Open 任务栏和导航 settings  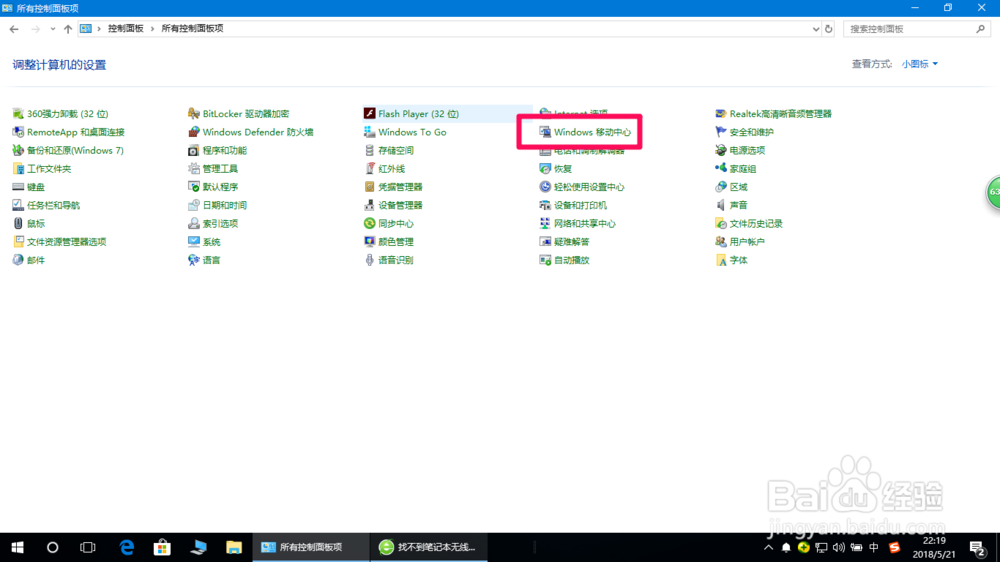(x=47, y=205)
